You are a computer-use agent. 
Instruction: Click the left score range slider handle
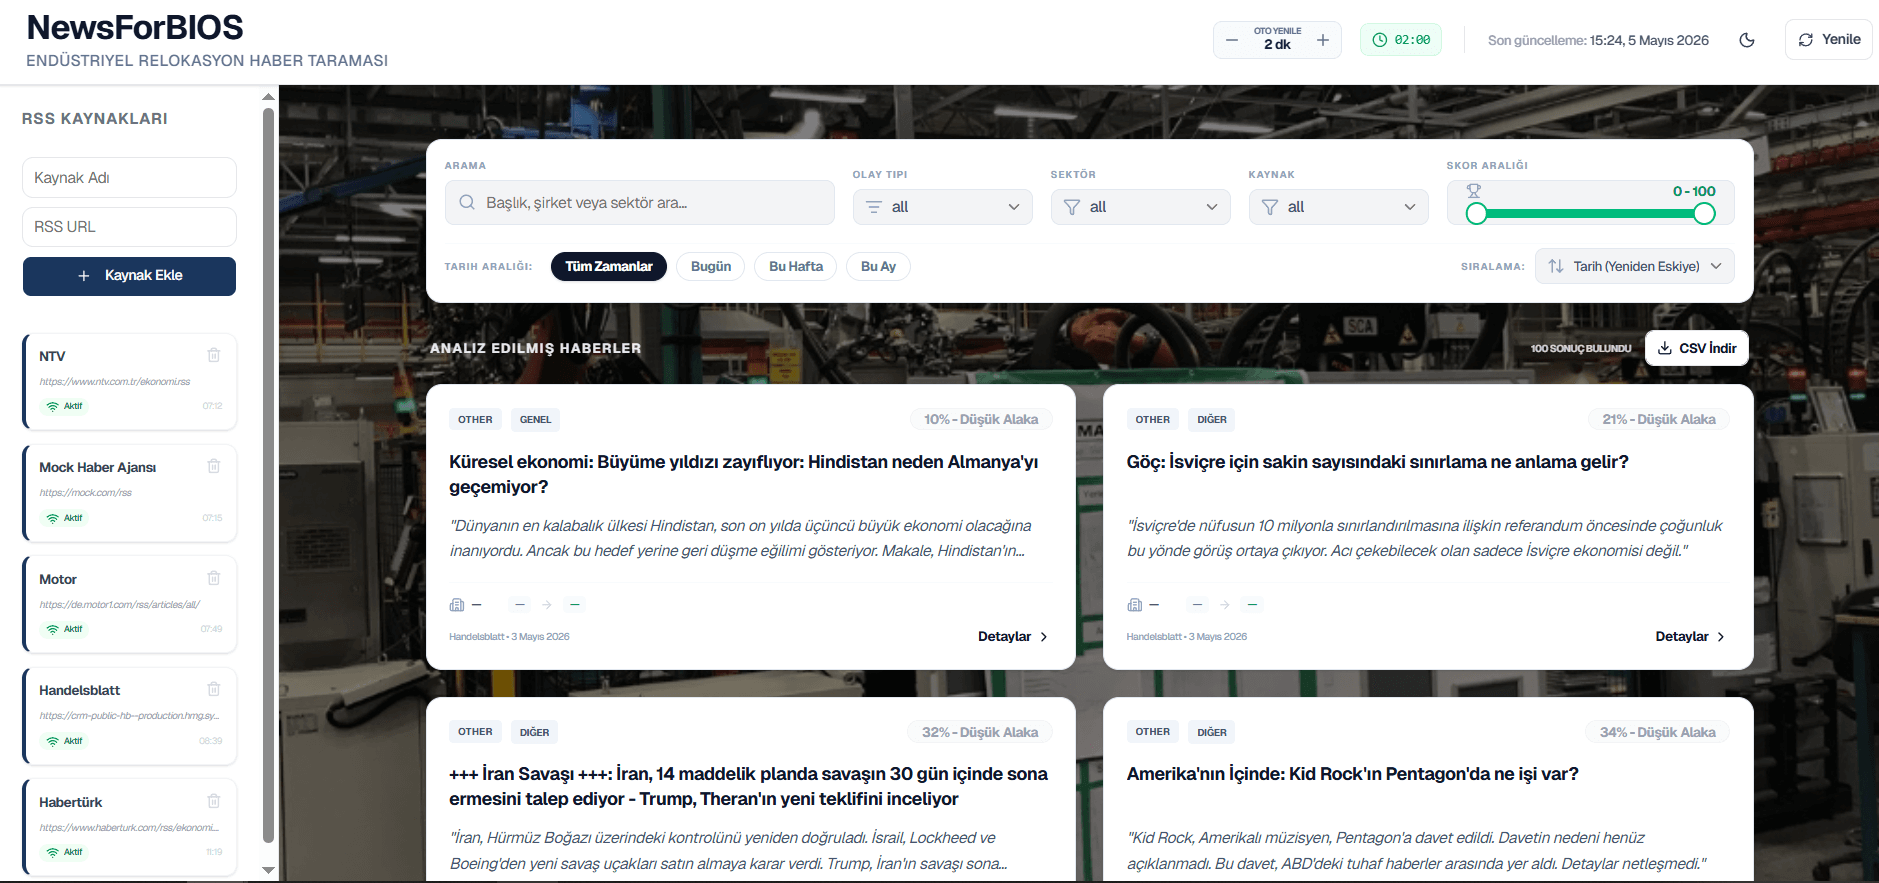1477,213
